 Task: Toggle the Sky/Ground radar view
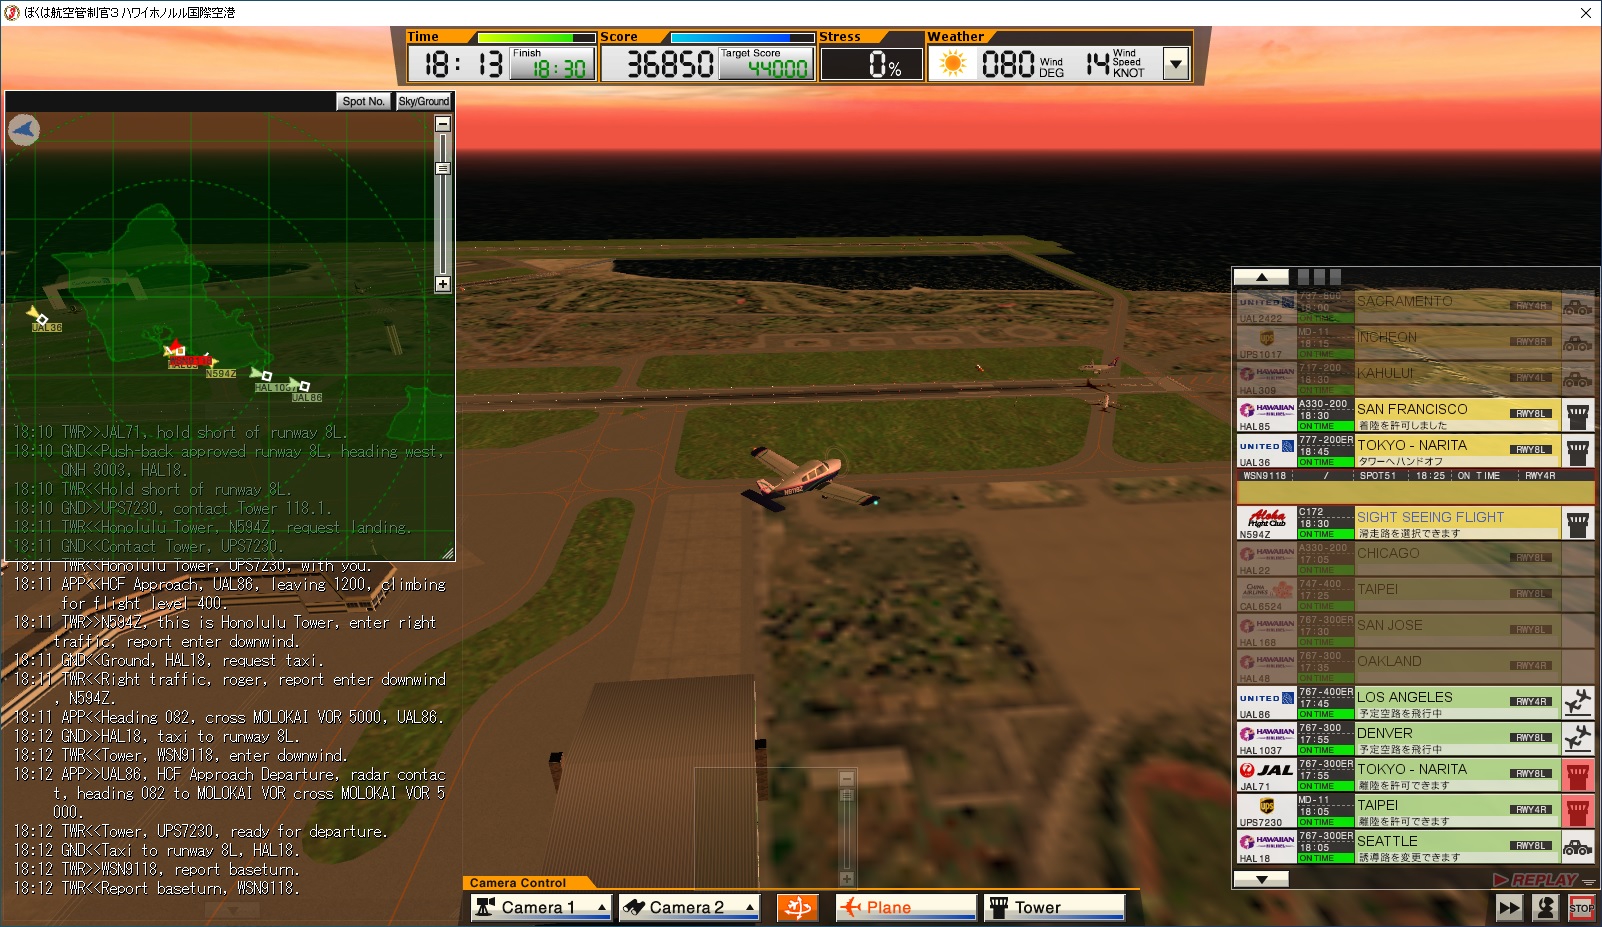point(424,101)
